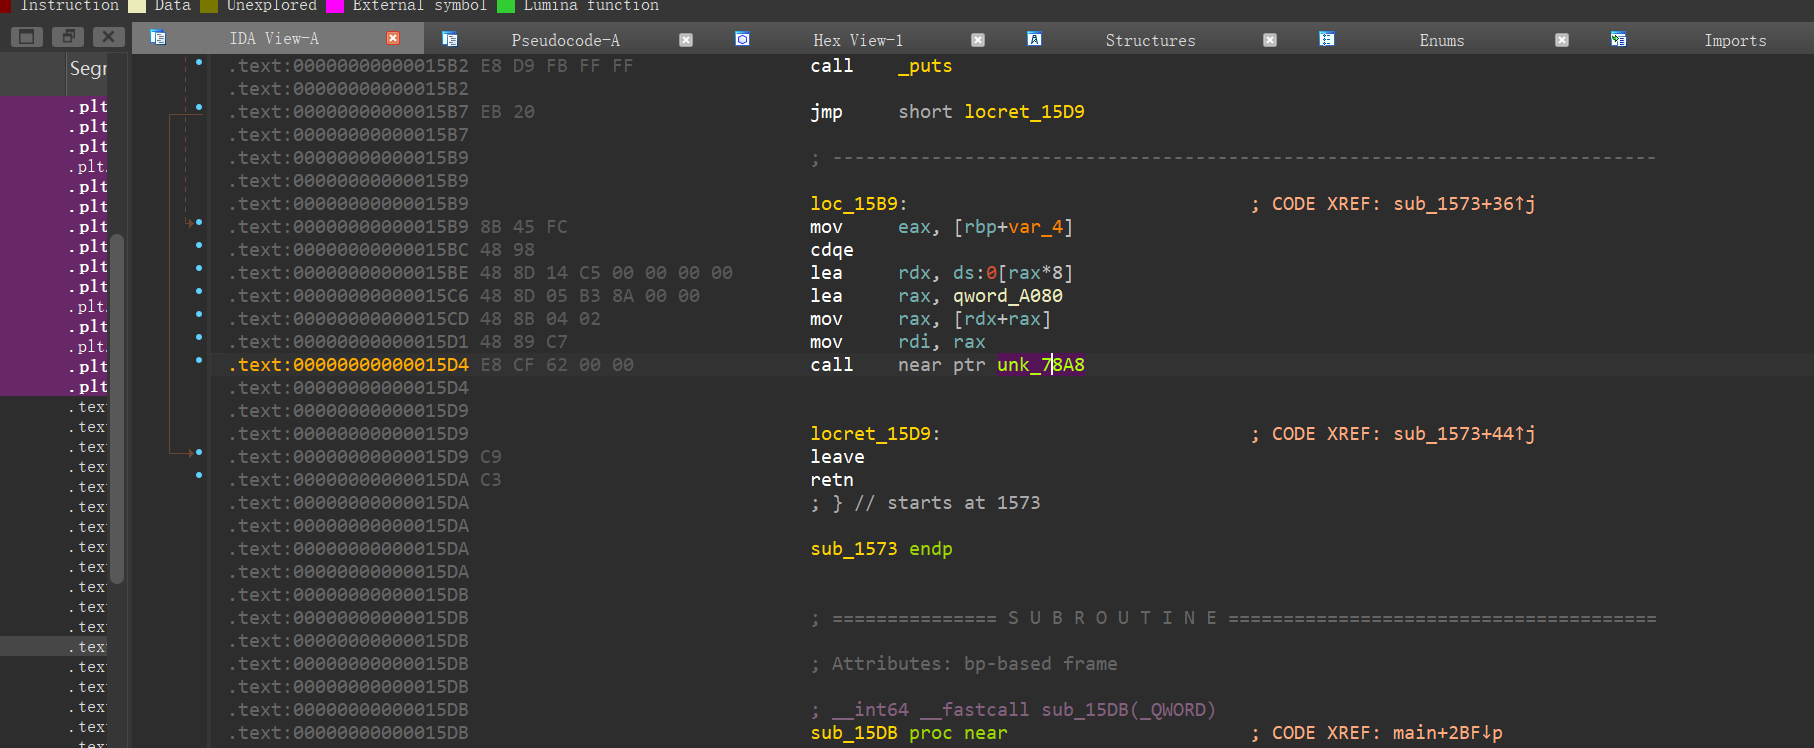Click the External symbol magenta swatch
The image size is (1814, 748).
(x=335, y=6)
